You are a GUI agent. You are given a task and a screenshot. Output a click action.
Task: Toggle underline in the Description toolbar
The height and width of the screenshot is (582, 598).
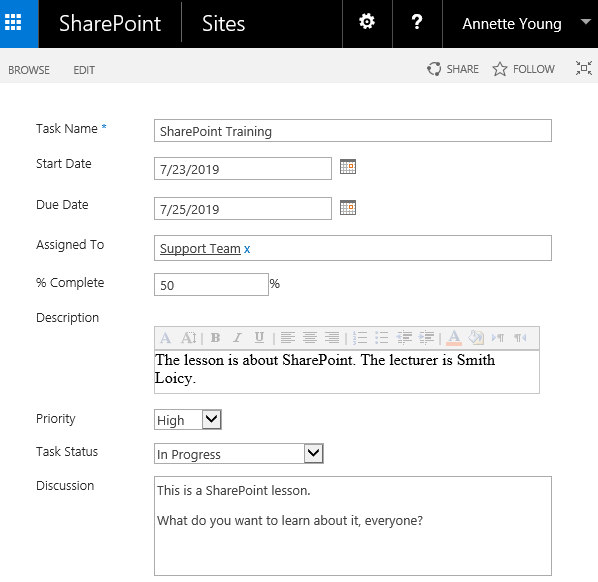tap(259, 338)
